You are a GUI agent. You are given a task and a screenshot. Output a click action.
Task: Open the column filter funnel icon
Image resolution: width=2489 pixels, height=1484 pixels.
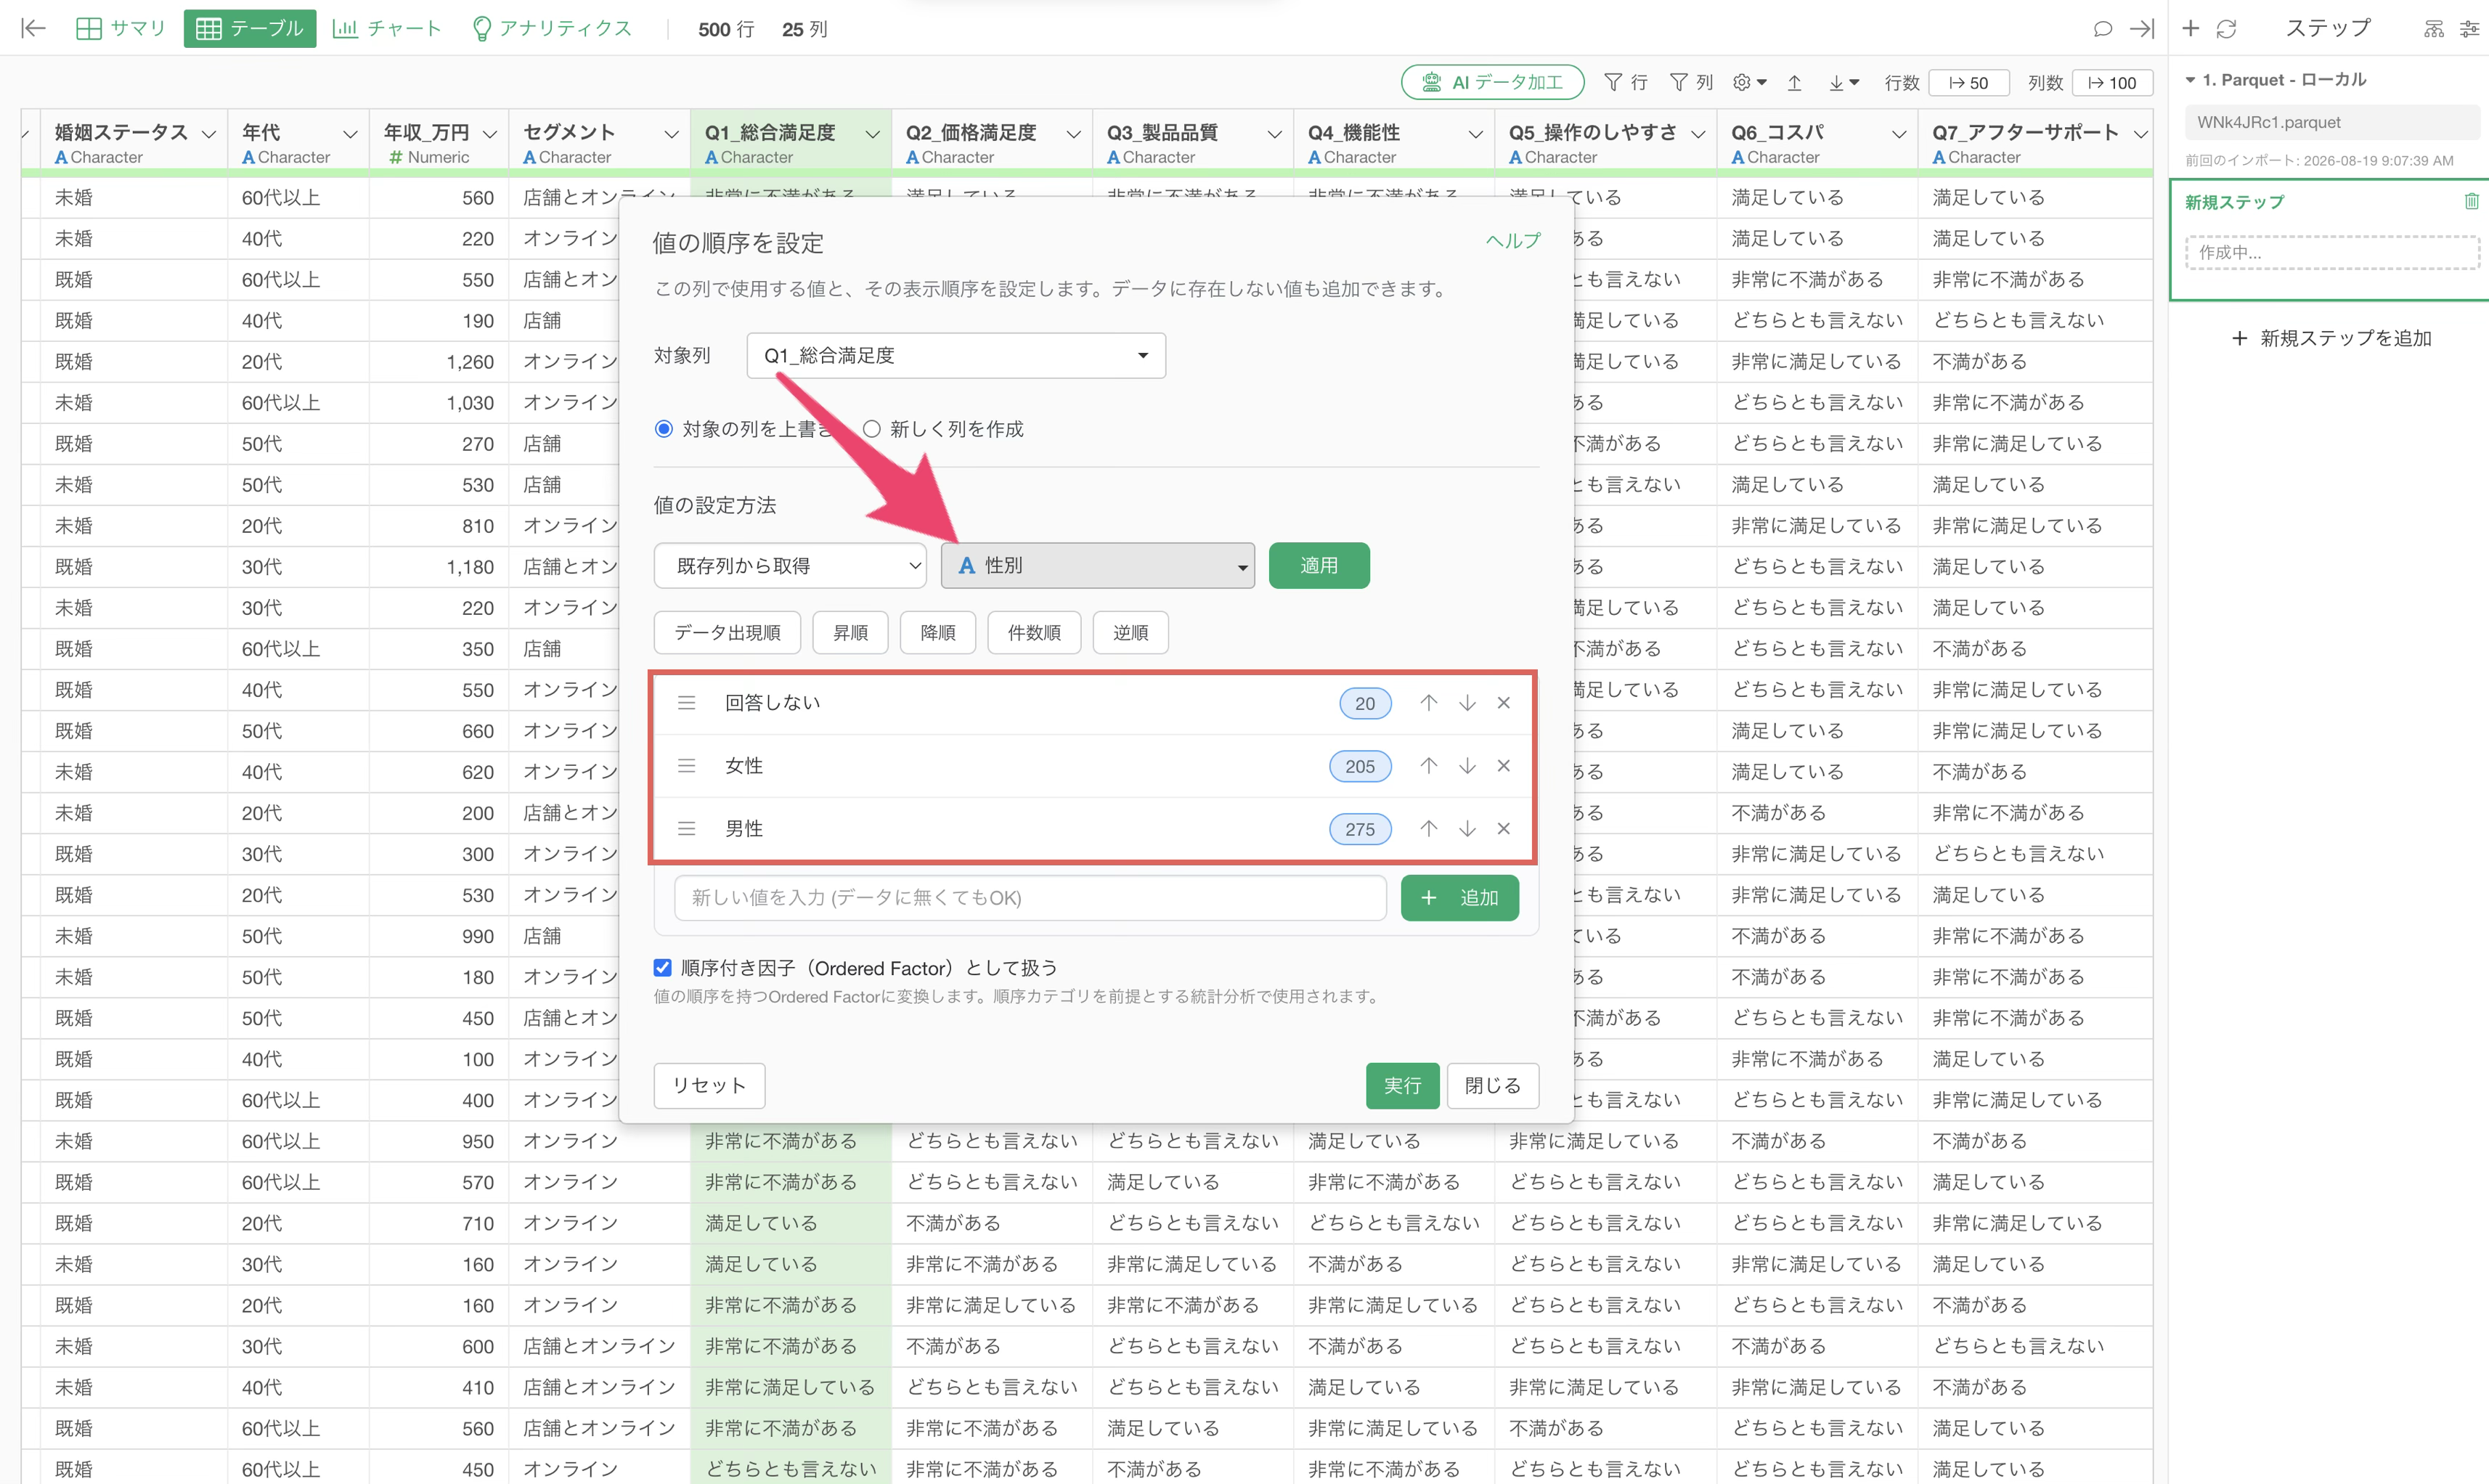[1679, 82]
